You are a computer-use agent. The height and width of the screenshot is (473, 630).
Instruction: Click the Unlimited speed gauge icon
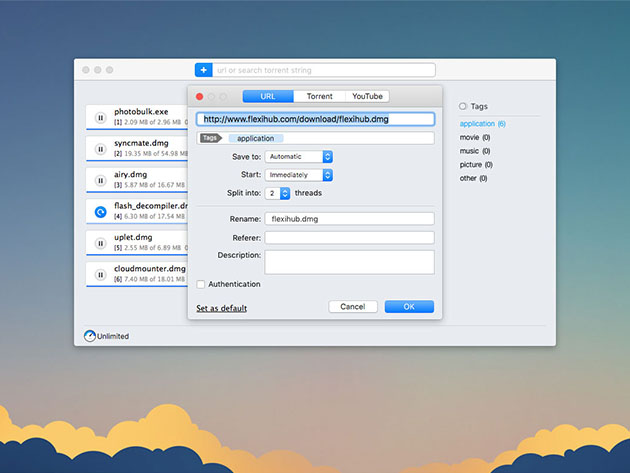89,336
